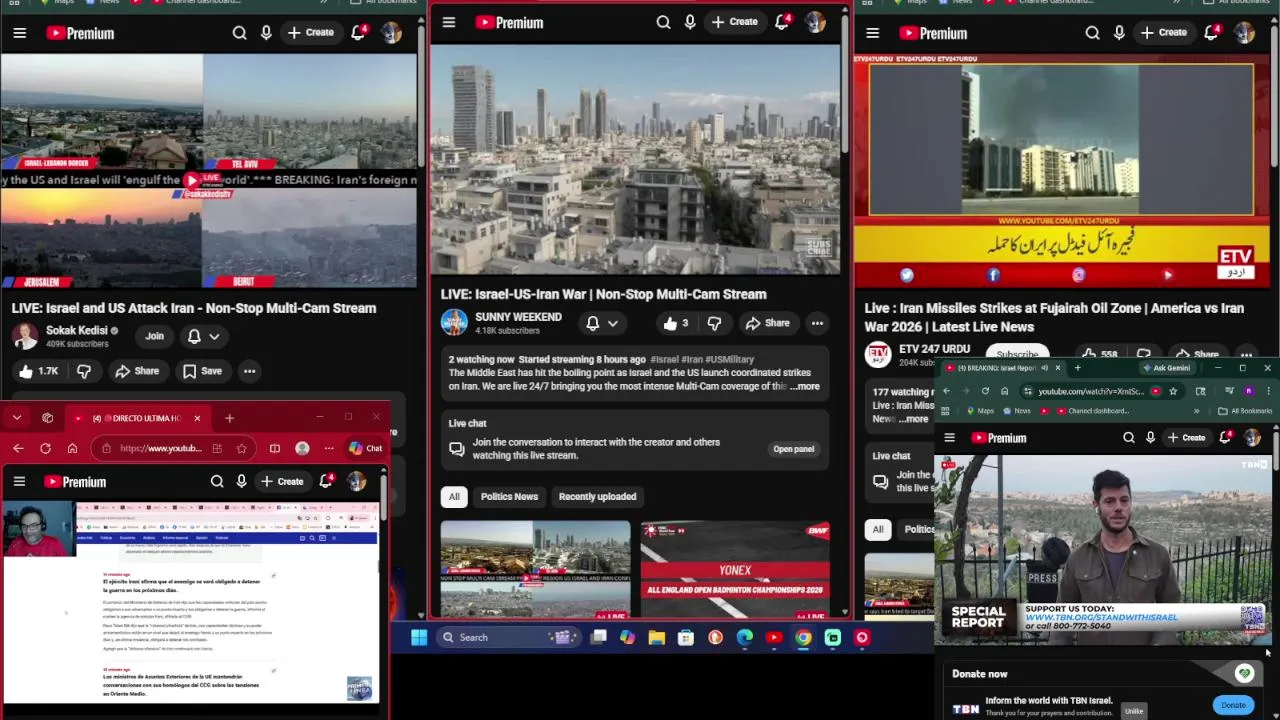
Task: Open Edge workspaces icon beside DIRECTO ULTIMA tab
Action: [x=47, y=418]
